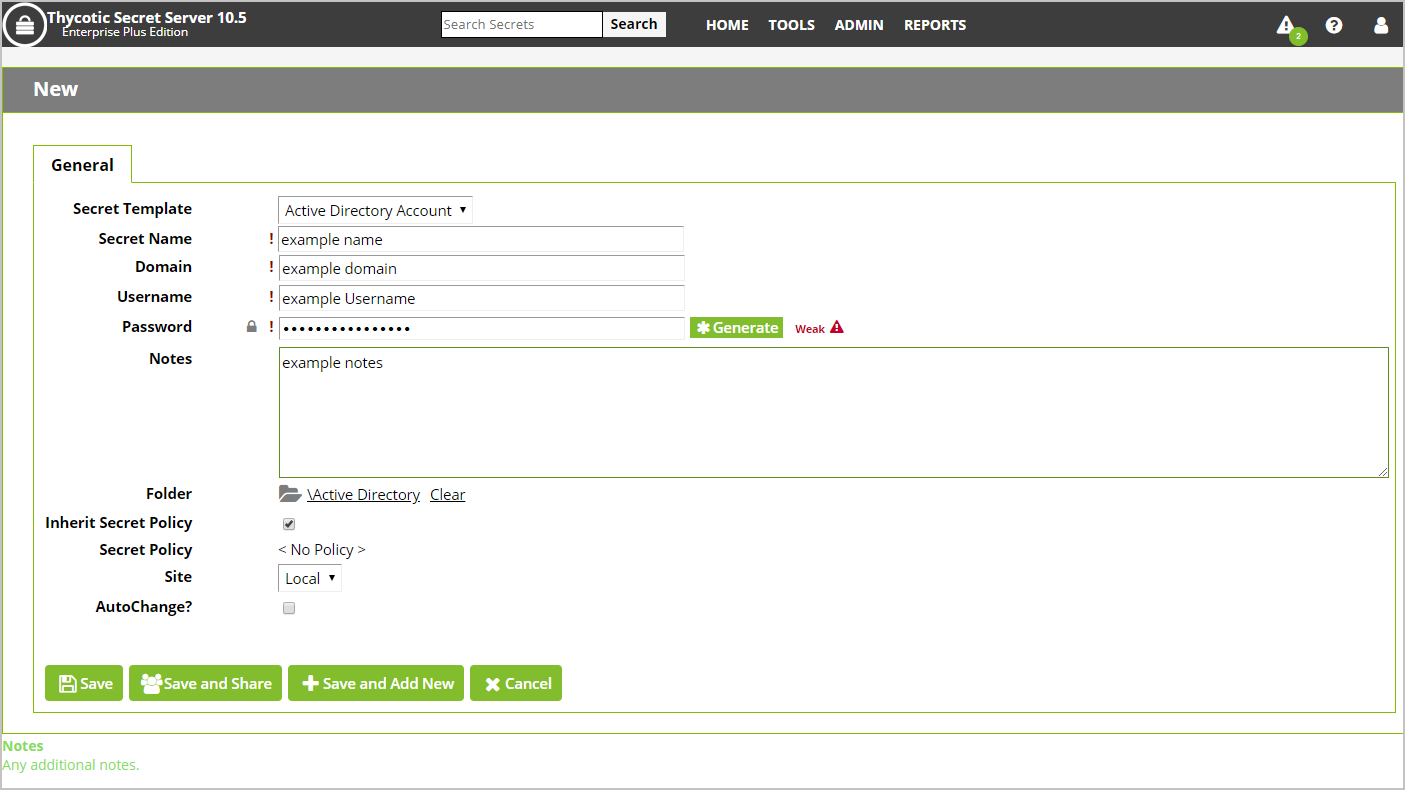Viewport: 1405px width, 790px height.
Task: Open the Site dropdown showing Local
Action: click(310, 578)
